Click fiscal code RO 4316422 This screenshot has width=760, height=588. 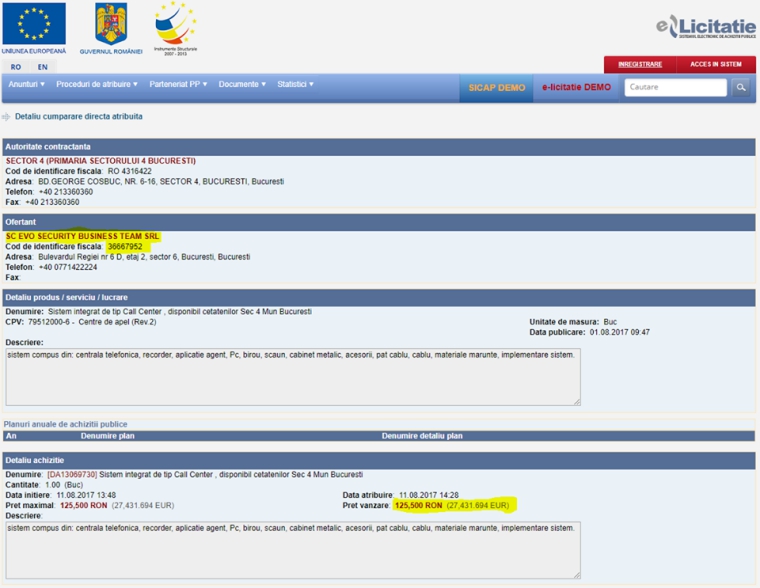click(x=129, y=172)
